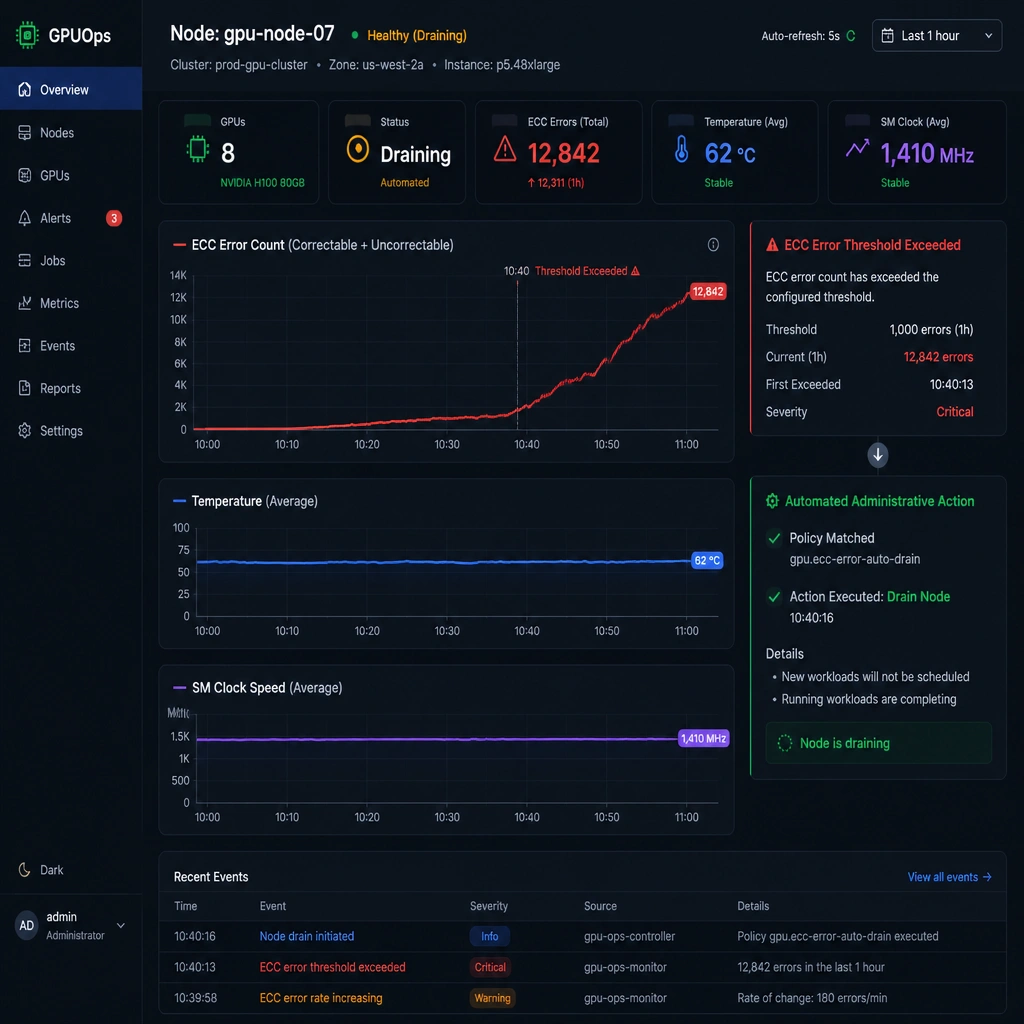Click the GPUOps chip logo icon

pos(27,35)
